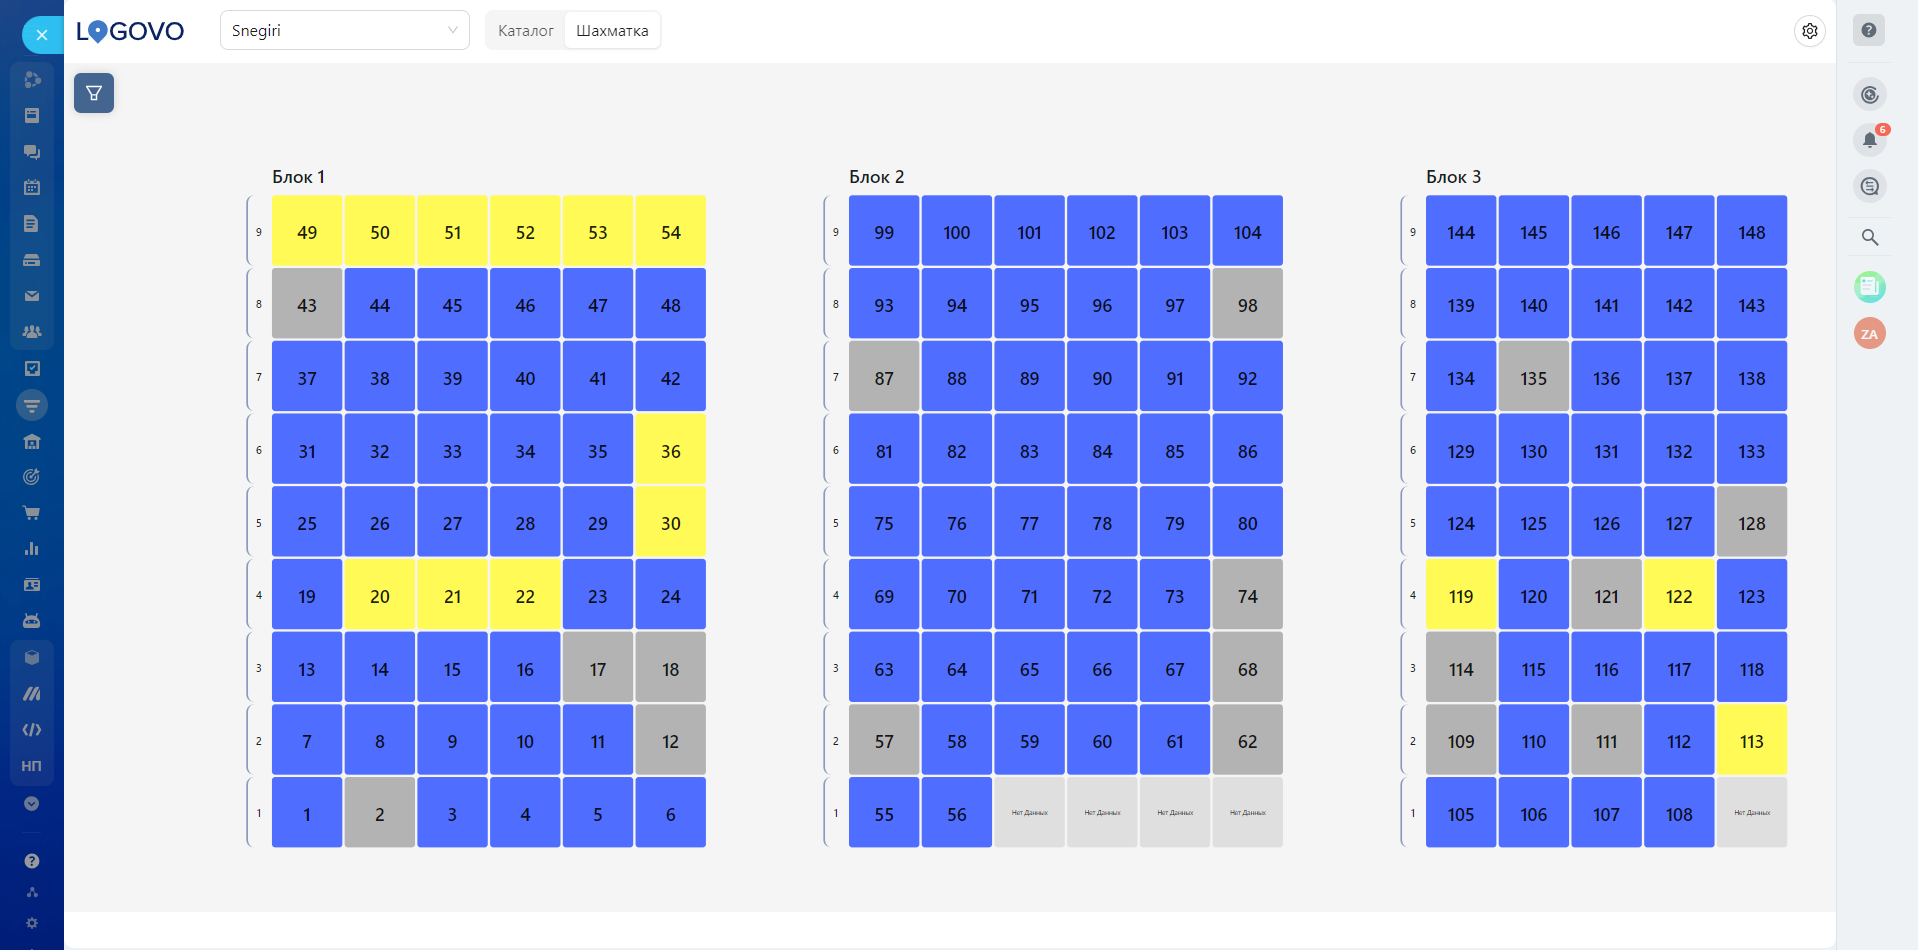Click the chat bubbles icon in sidebar
Screen dimensions: 1918x950
(x=32, y=152)
